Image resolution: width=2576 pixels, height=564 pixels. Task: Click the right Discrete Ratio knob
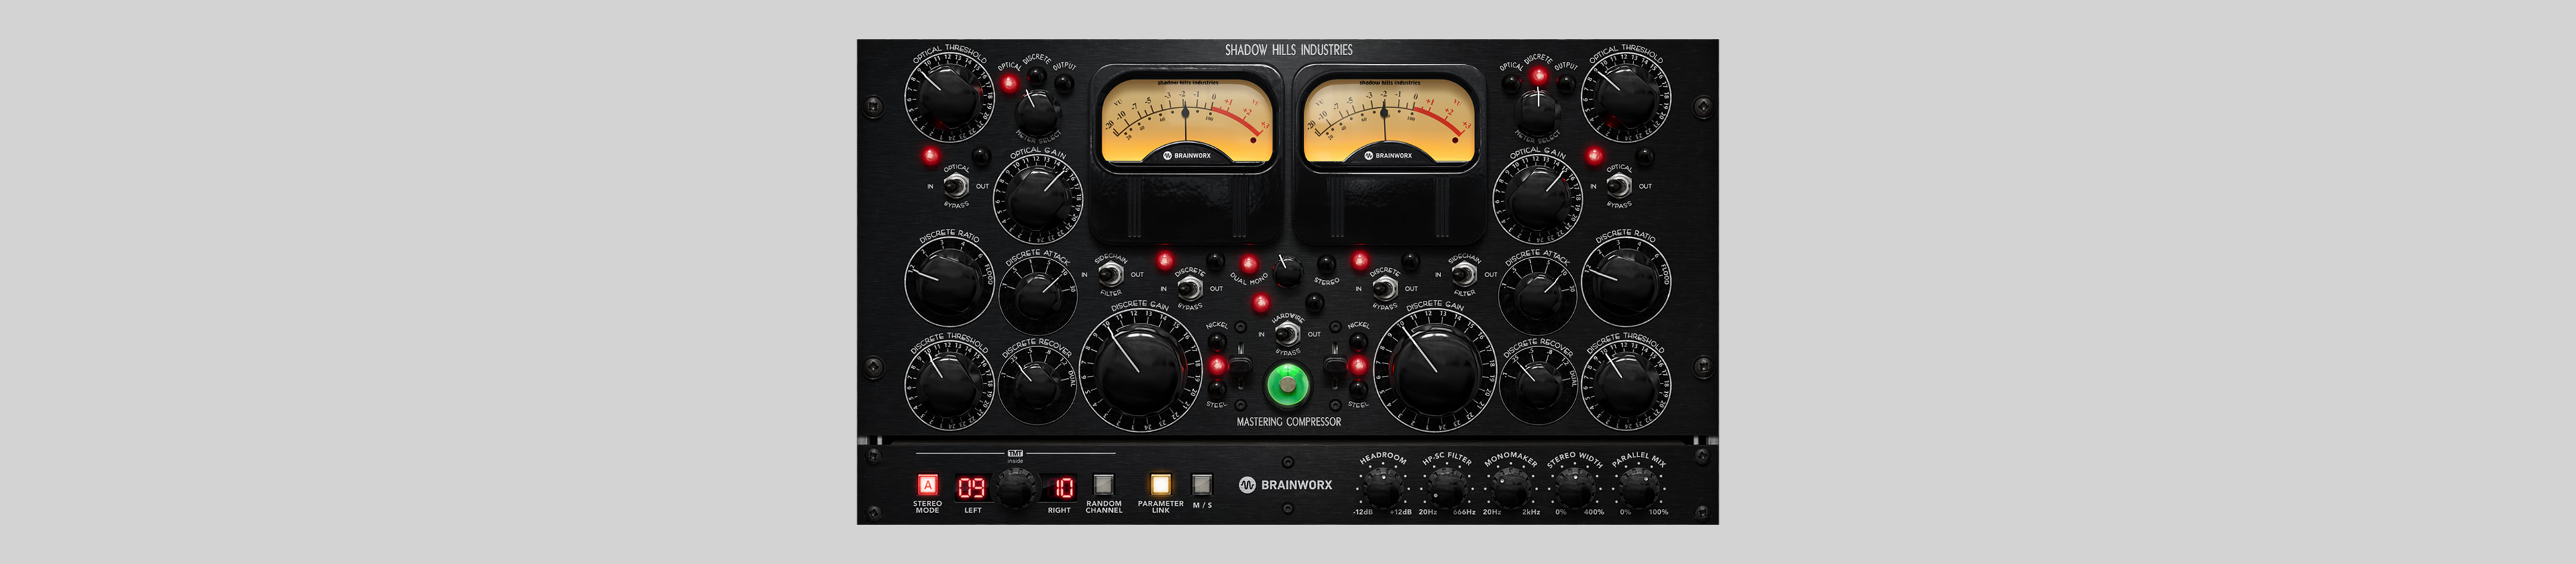1624,281
